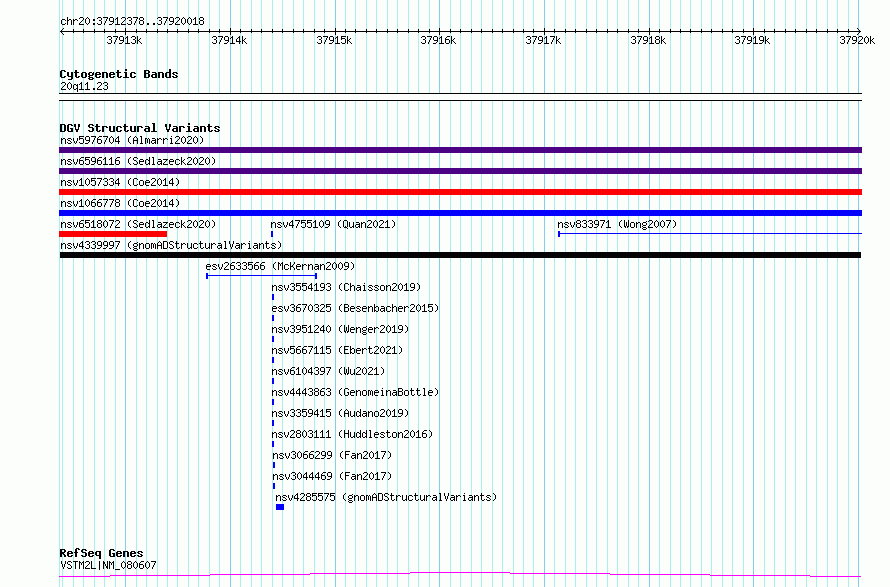
Task: Click the DGV Structural Variants track title
Action: point(140,128)
